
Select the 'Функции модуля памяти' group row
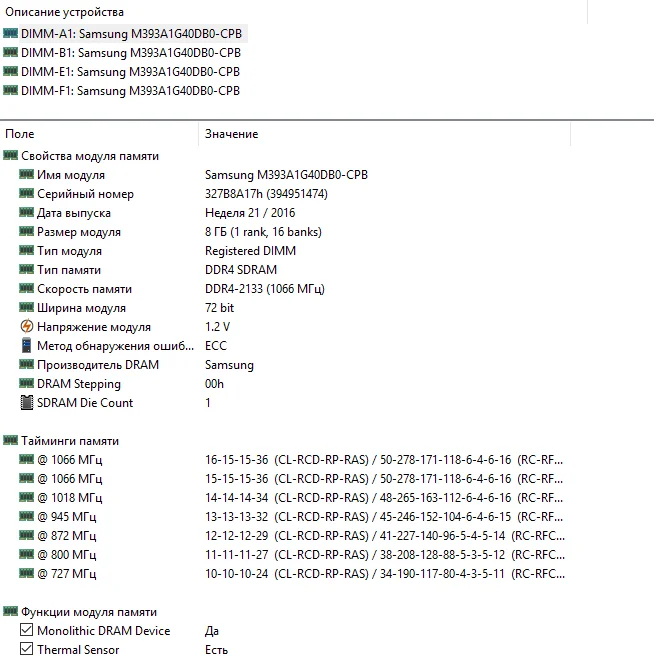point(89,612)
